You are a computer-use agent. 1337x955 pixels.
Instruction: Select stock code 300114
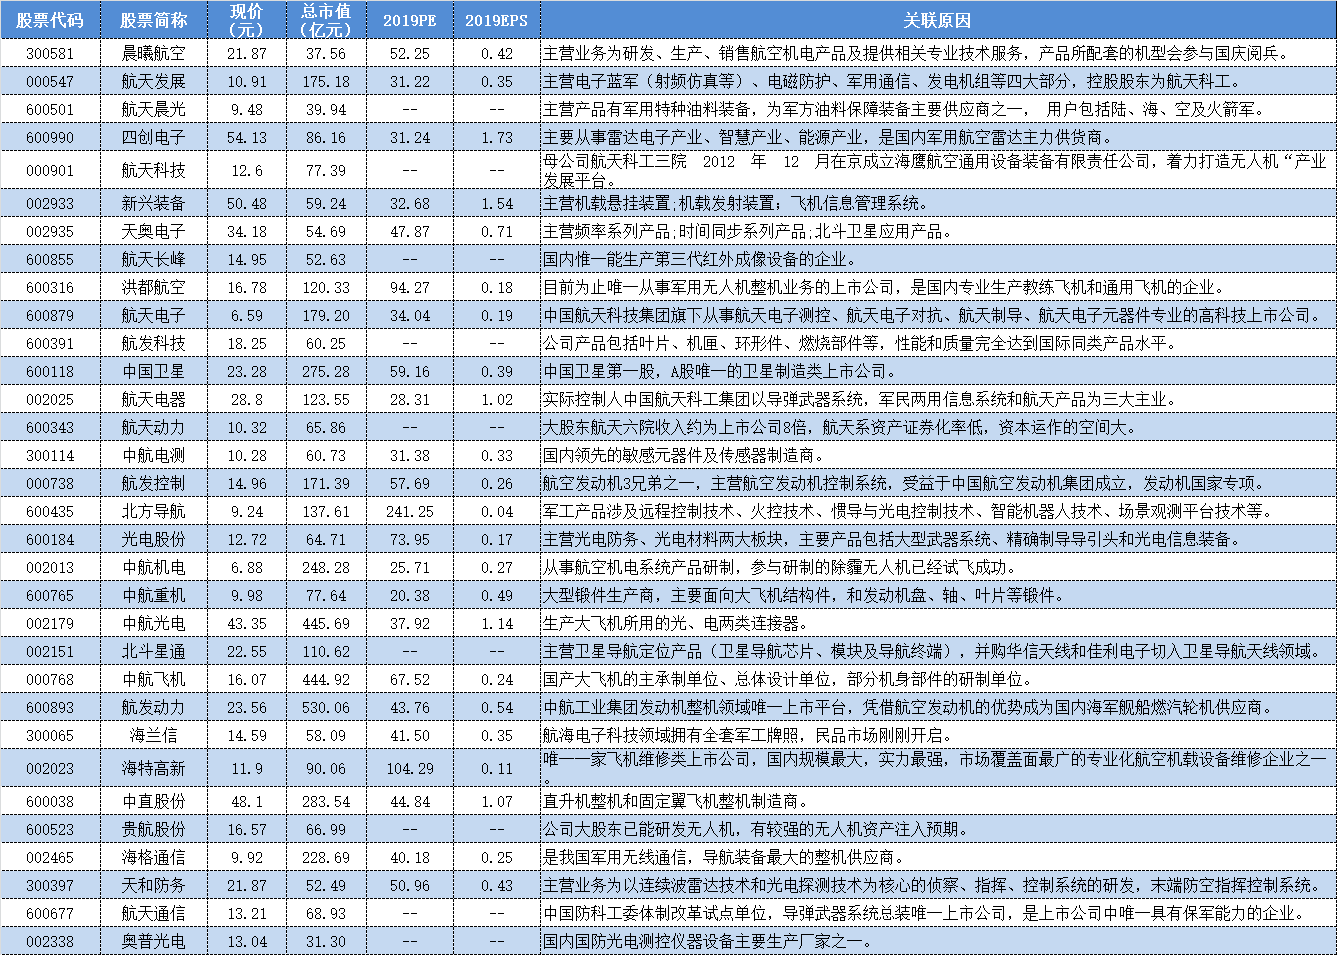50,455
